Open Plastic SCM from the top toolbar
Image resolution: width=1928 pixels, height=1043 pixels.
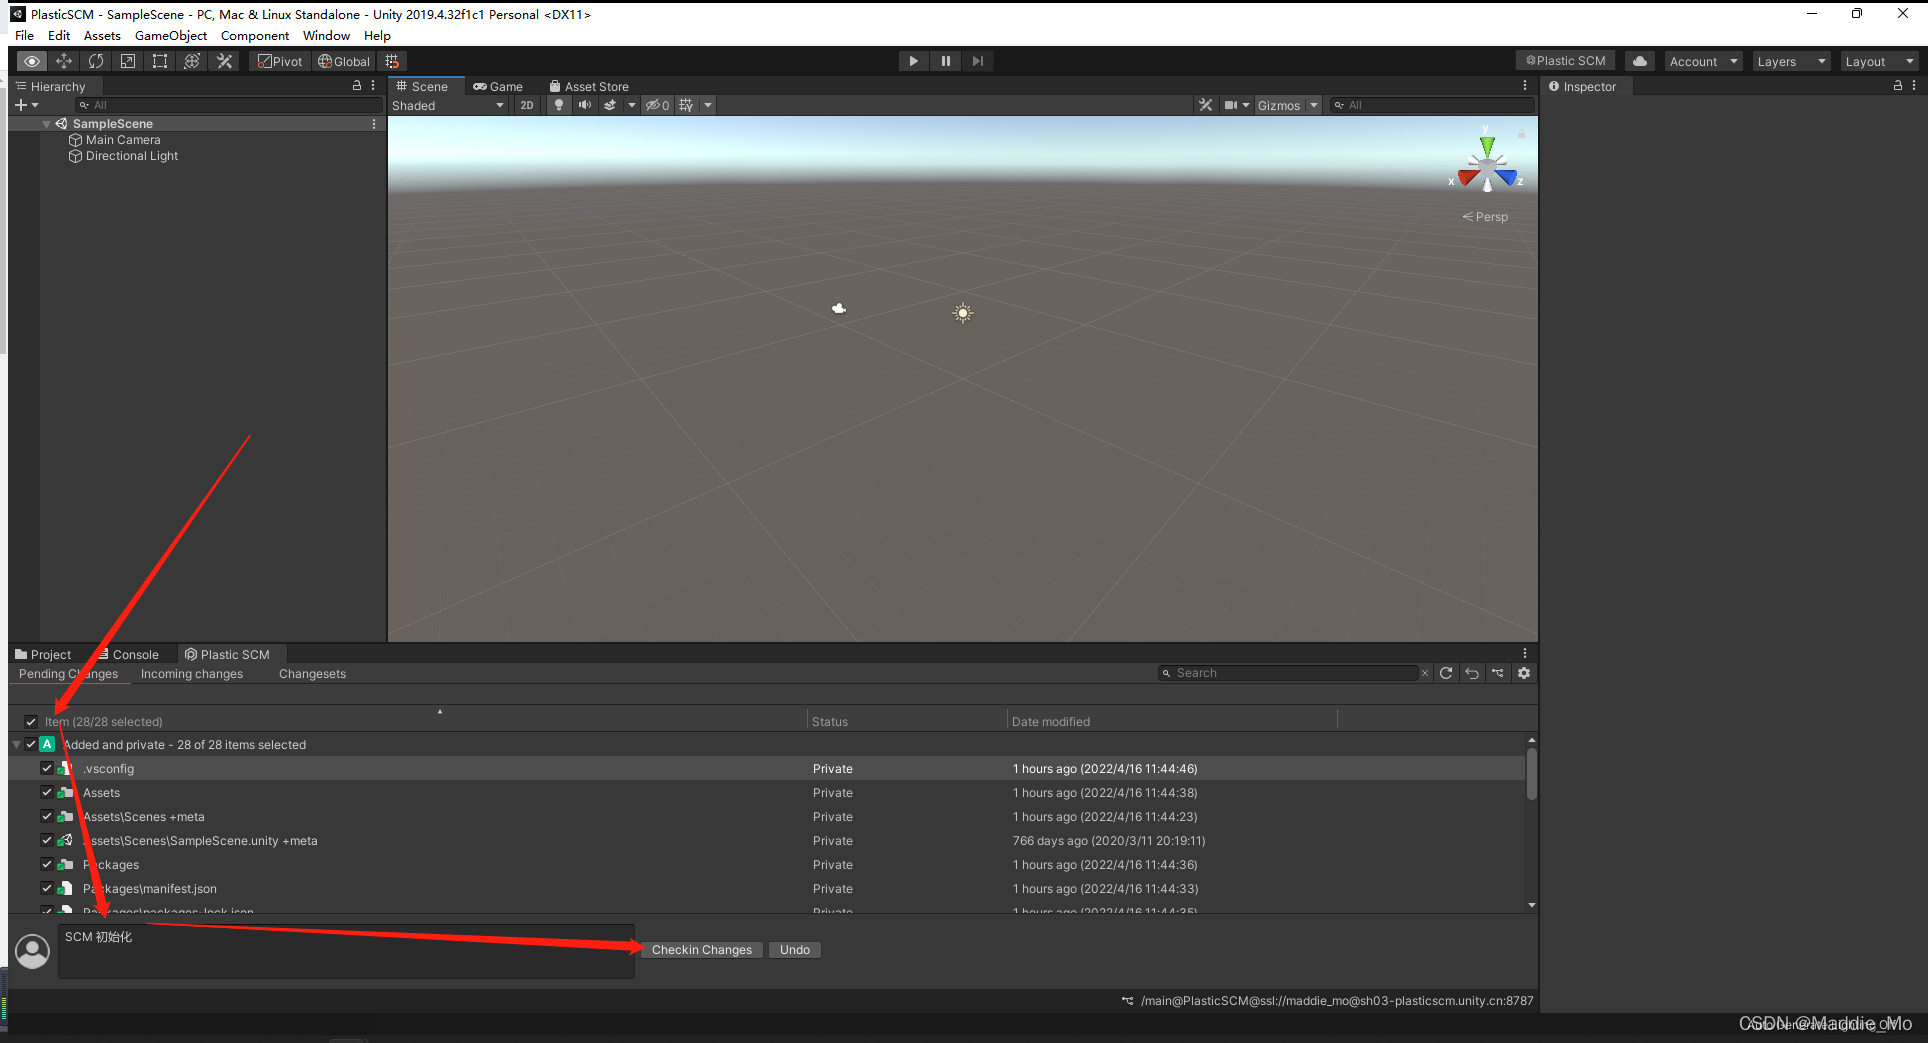[x=1566, y=61]
